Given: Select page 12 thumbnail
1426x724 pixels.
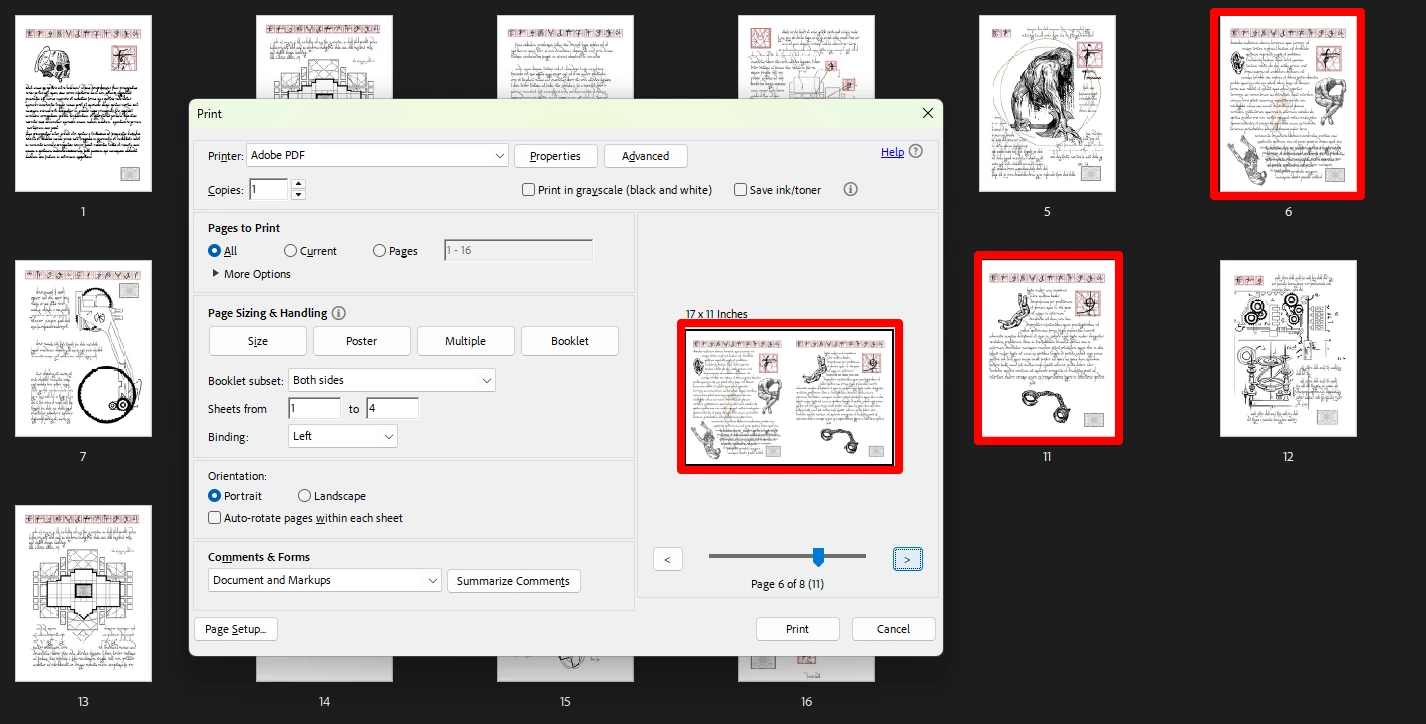Looking at the screenshot, I should click(1288, 348).
